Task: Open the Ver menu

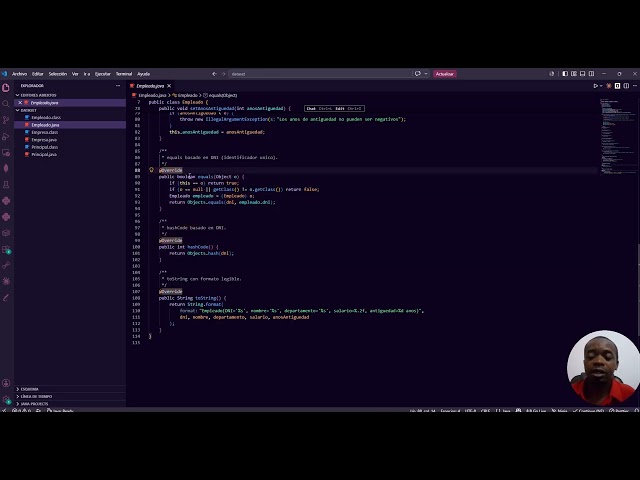Action: [x=75, y=74]
